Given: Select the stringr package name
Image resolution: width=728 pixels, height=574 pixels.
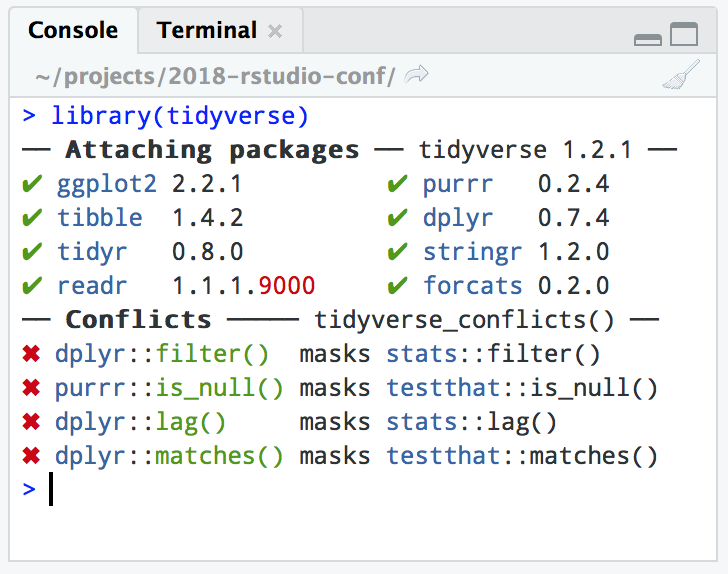Looking at the screenshot, I should click(472, 252).
